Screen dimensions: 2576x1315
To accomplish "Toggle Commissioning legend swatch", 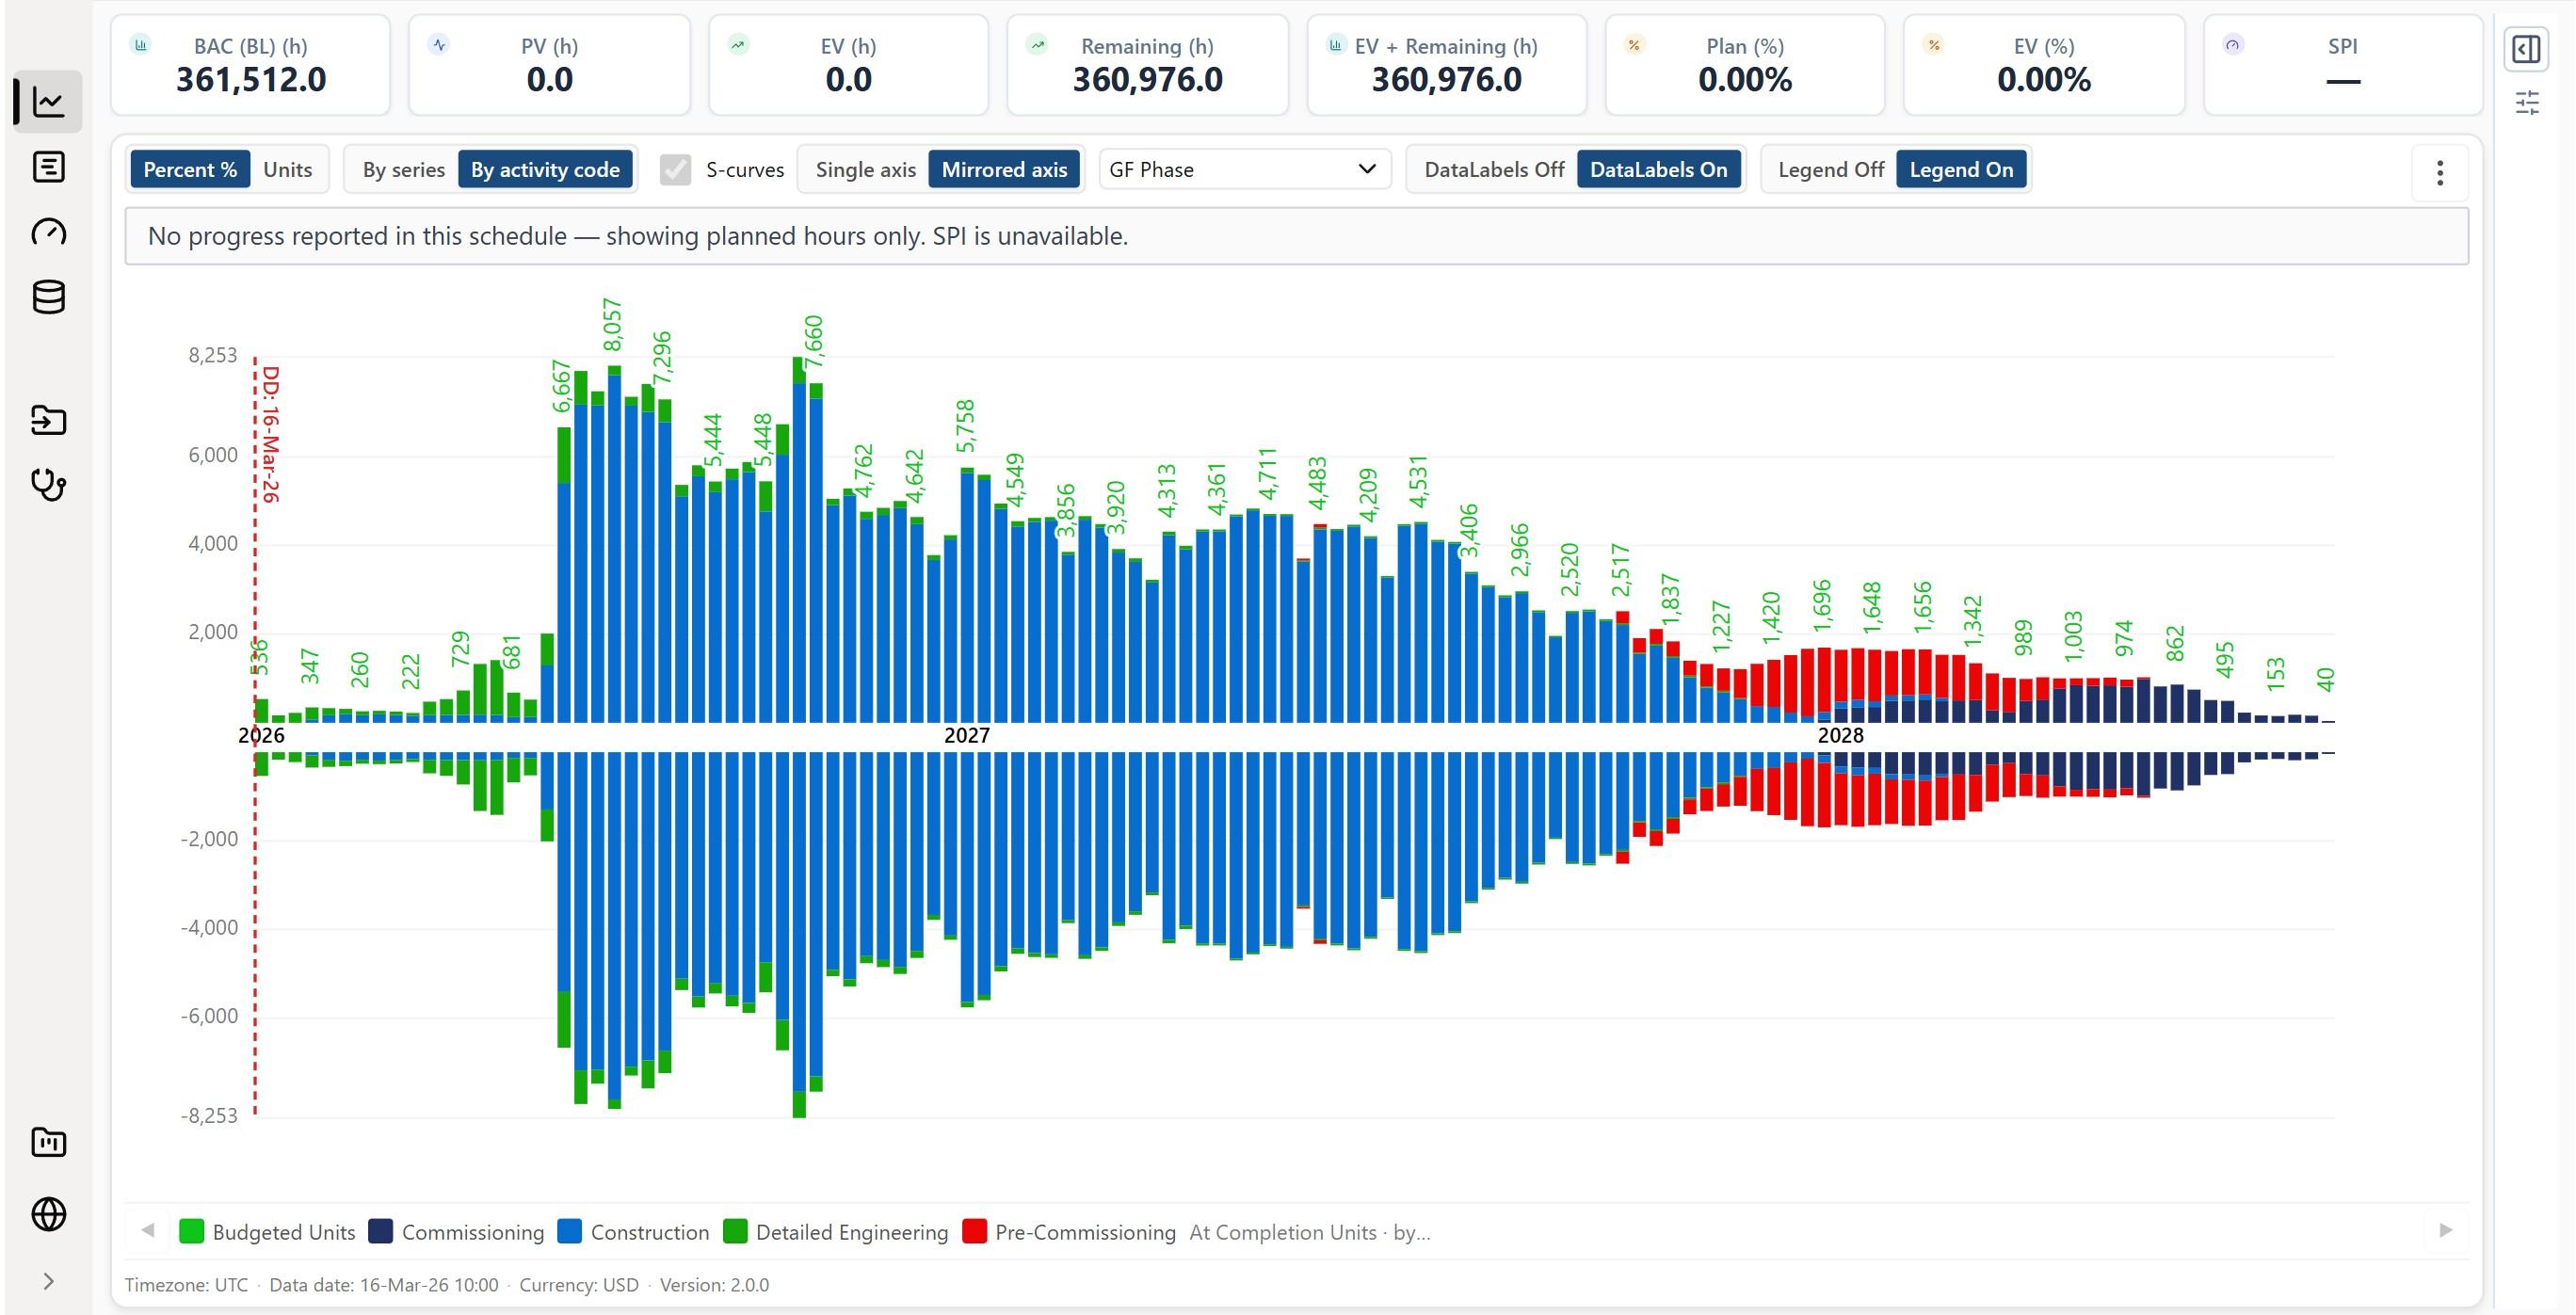I will pos(380,1231).
